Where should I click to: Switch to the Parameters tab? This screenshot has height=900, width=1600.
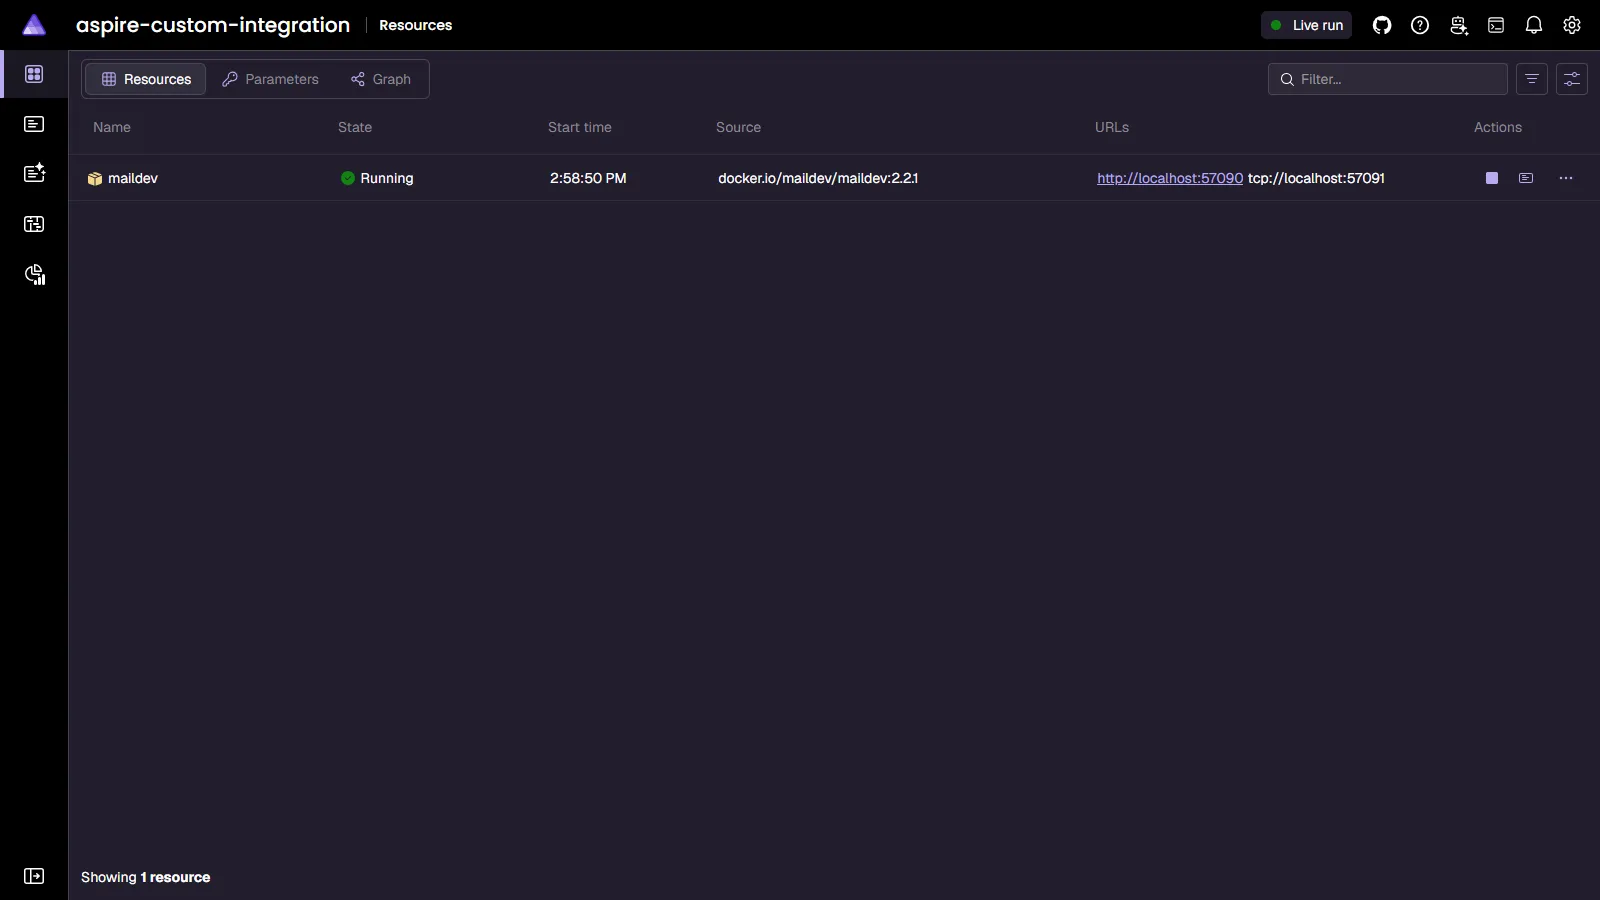pos(270,79)
